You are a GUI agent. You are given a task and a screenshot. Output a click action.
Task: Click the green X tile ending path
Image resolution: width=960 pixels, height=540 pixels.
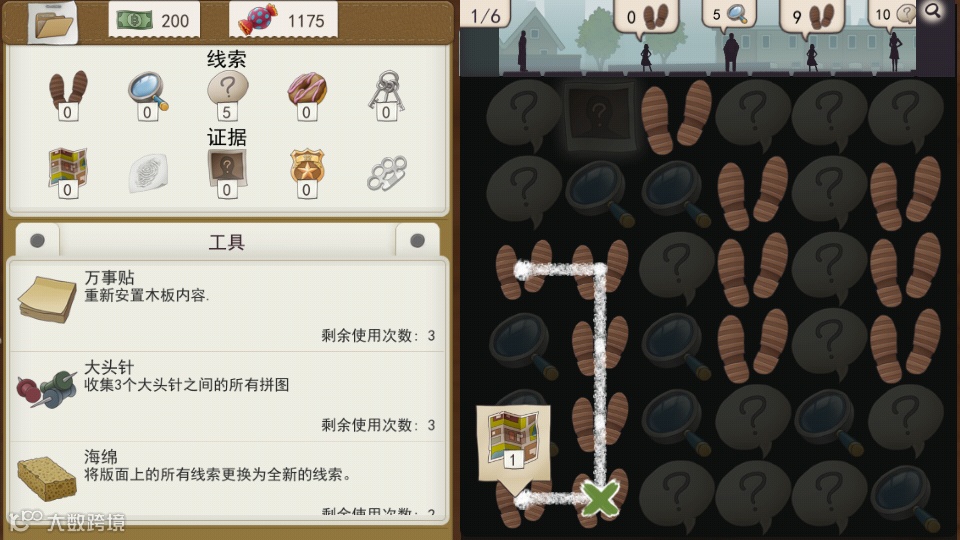click(x=600, y=498)
